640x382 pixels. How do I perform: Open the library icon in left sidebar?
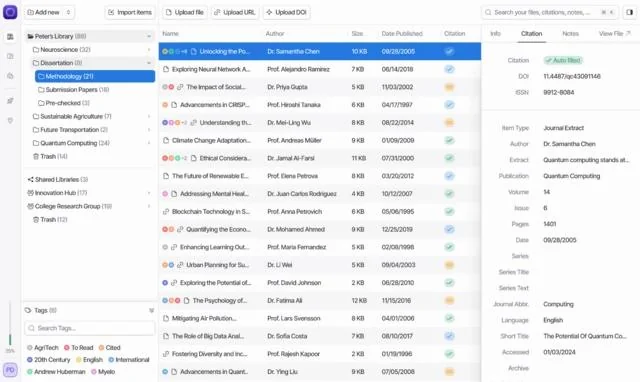point(10,37)
